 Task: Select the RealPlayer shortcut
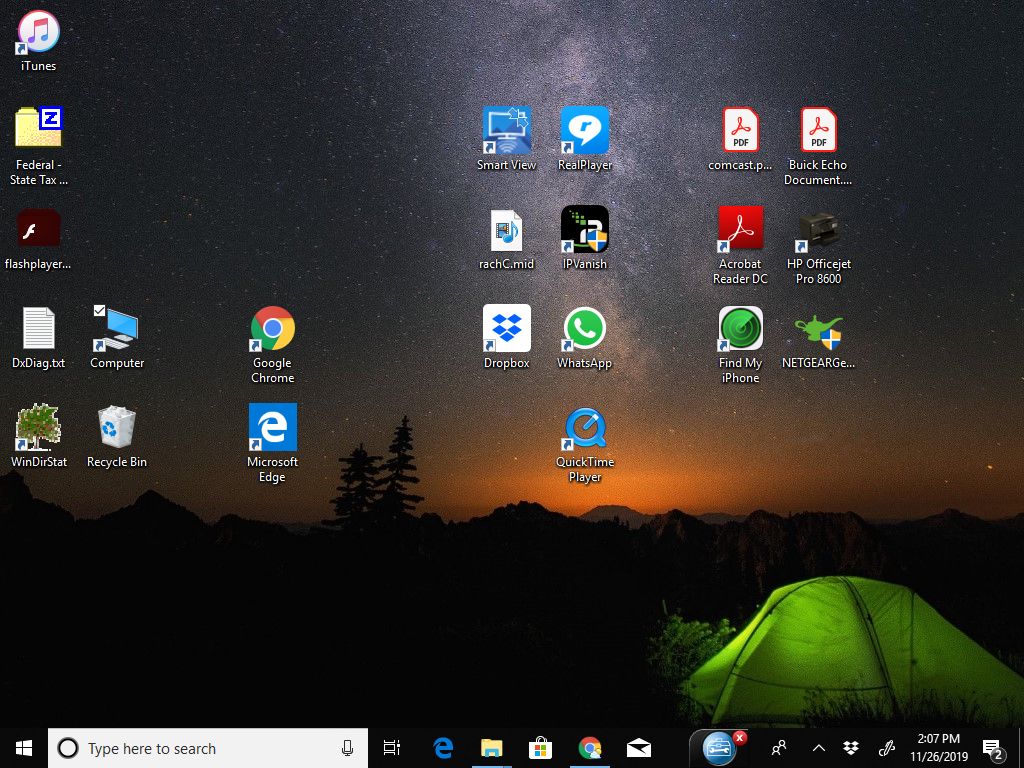coord(585,131)
